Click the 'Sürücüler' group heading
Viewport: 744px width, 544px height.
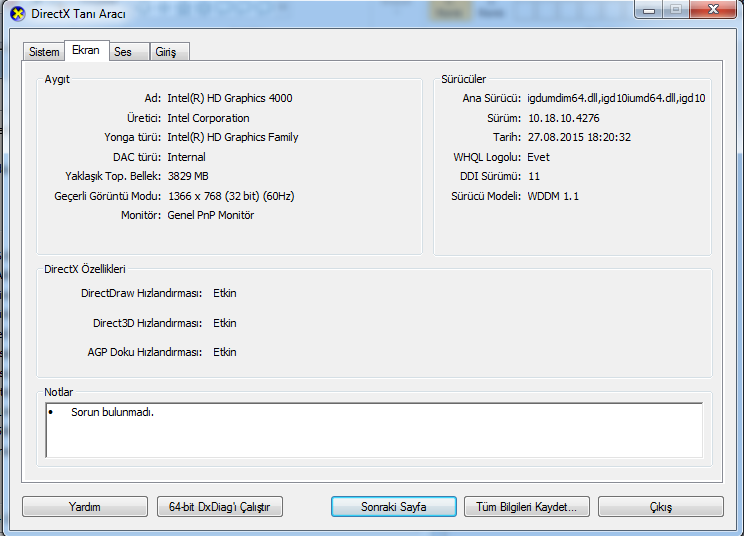coord(464,79)
